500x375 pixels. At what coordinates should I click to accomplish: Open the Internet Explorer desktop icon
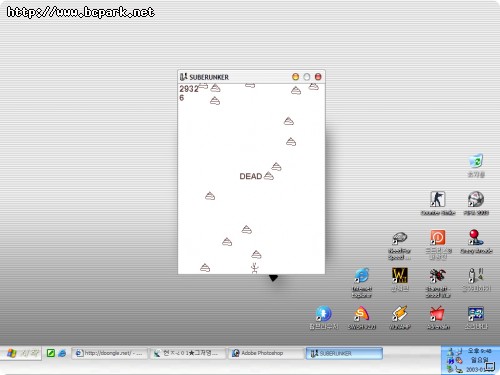click(362, 282)
